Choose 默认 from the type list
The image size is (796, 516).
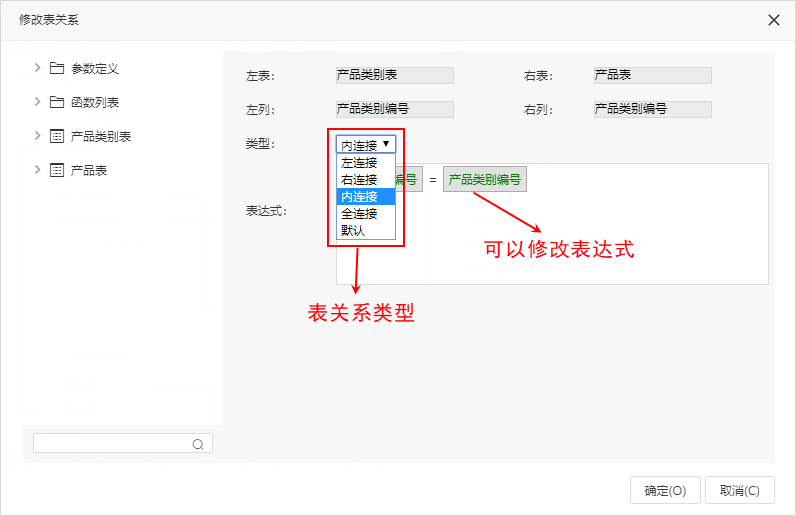tap(366, 231)
